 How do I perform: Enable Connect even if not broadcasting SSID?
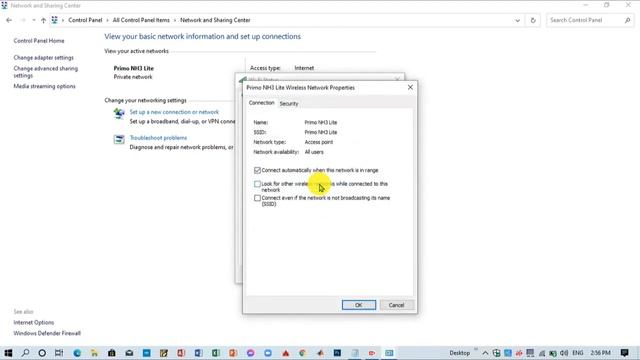(x=257, y=198)
